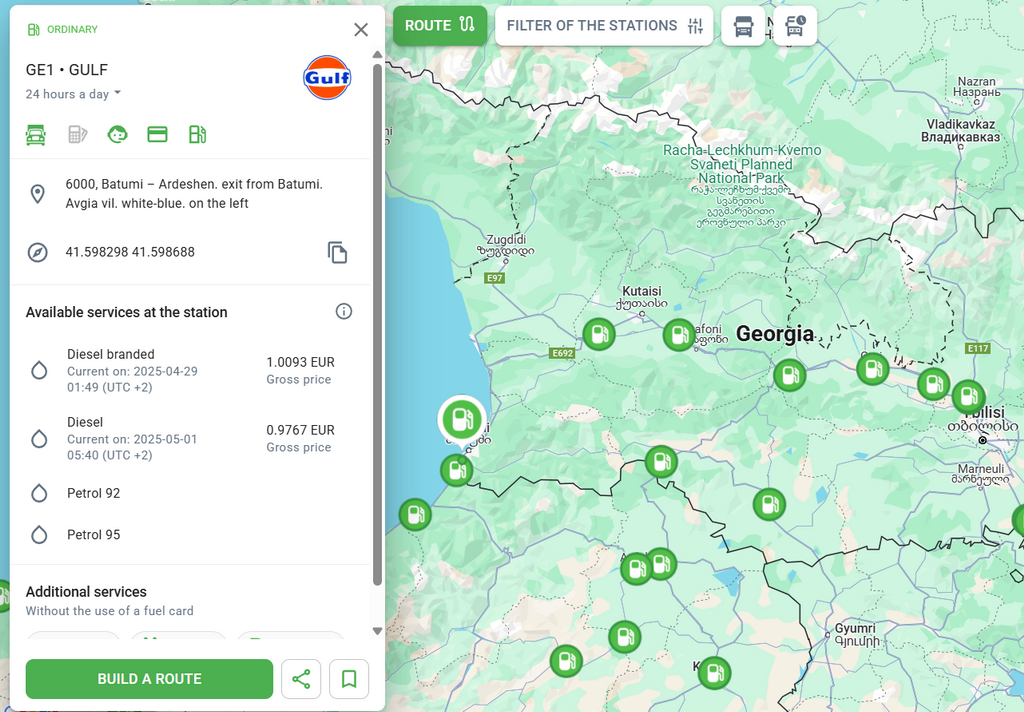
Task: Click the Petrol 95 service row
Action: (x=189, y=535)
